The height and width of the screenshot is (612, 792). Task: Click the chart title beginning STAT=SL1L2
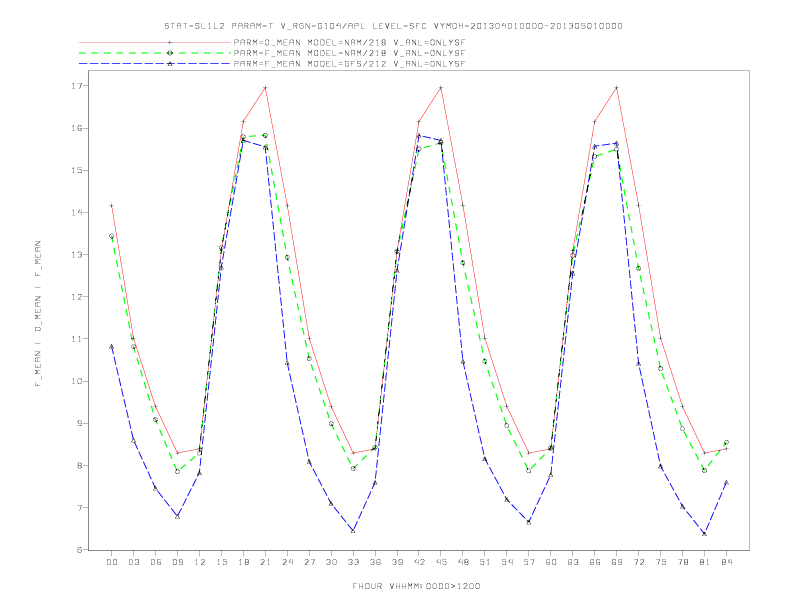tap(393, 26)
